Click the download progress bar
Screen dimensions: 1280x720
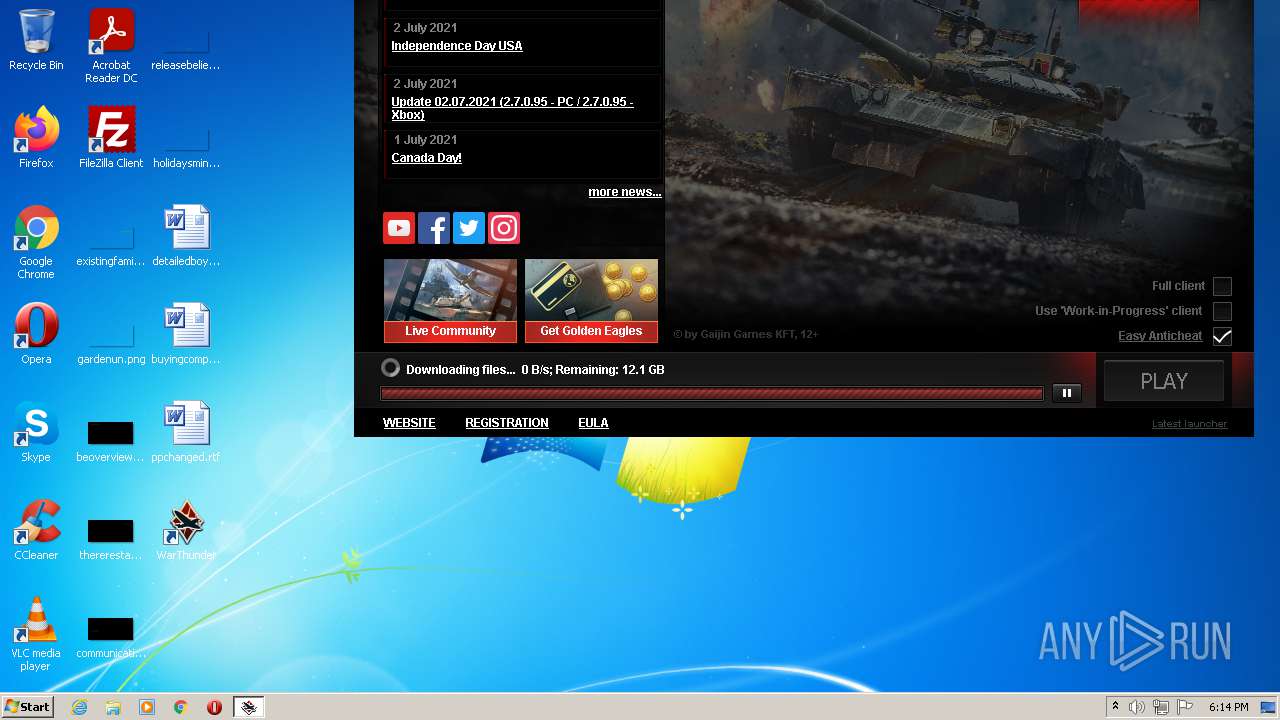[712, 393]
